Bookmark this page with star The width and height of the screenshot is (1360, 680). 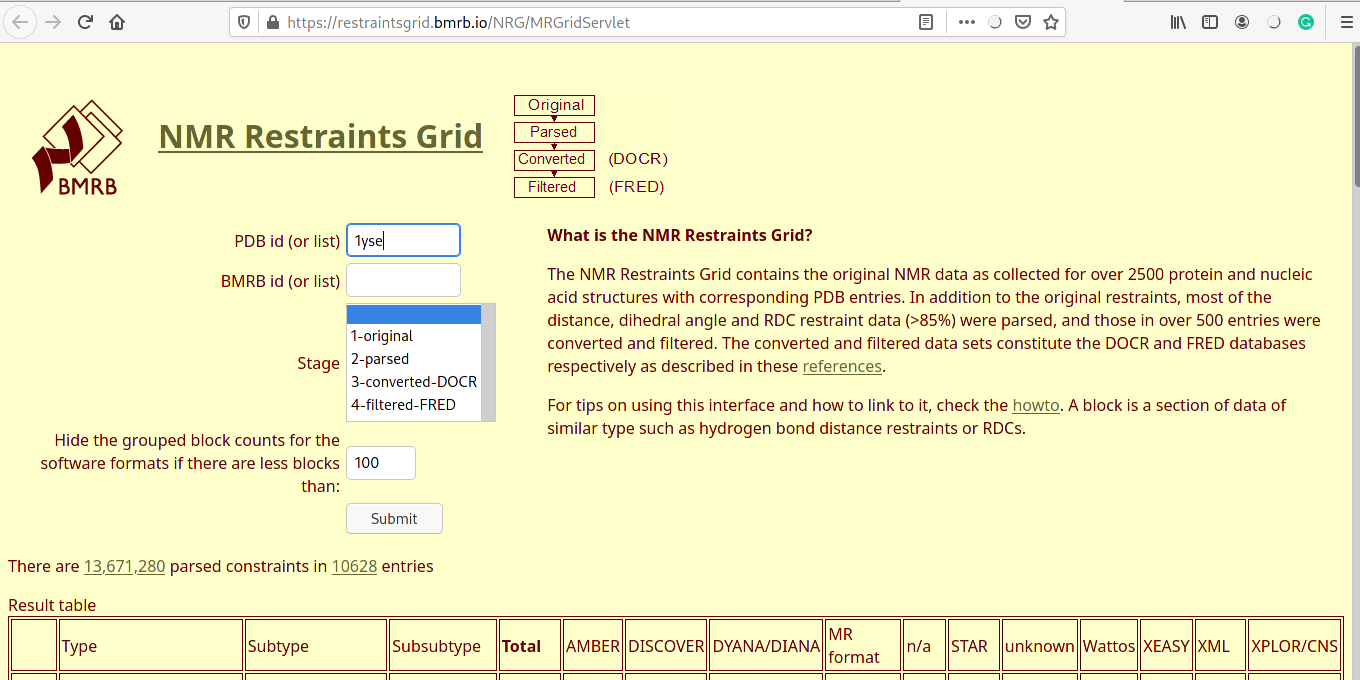pos(1050,22)
